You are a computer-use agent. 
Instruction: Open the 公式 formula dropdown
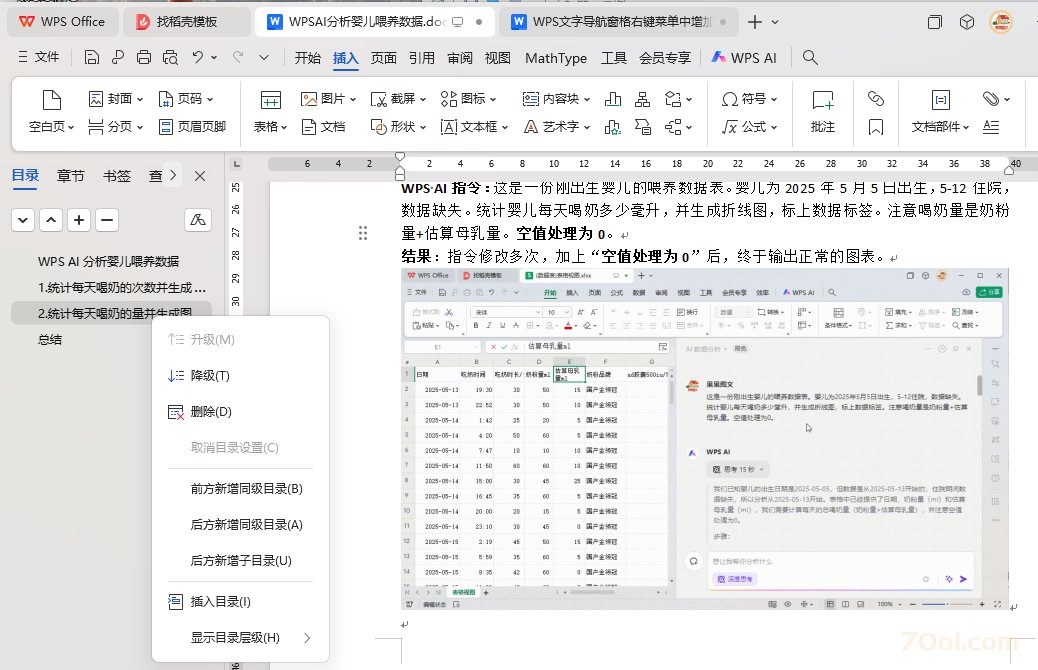pyautogui.click(x=745, y=127)
